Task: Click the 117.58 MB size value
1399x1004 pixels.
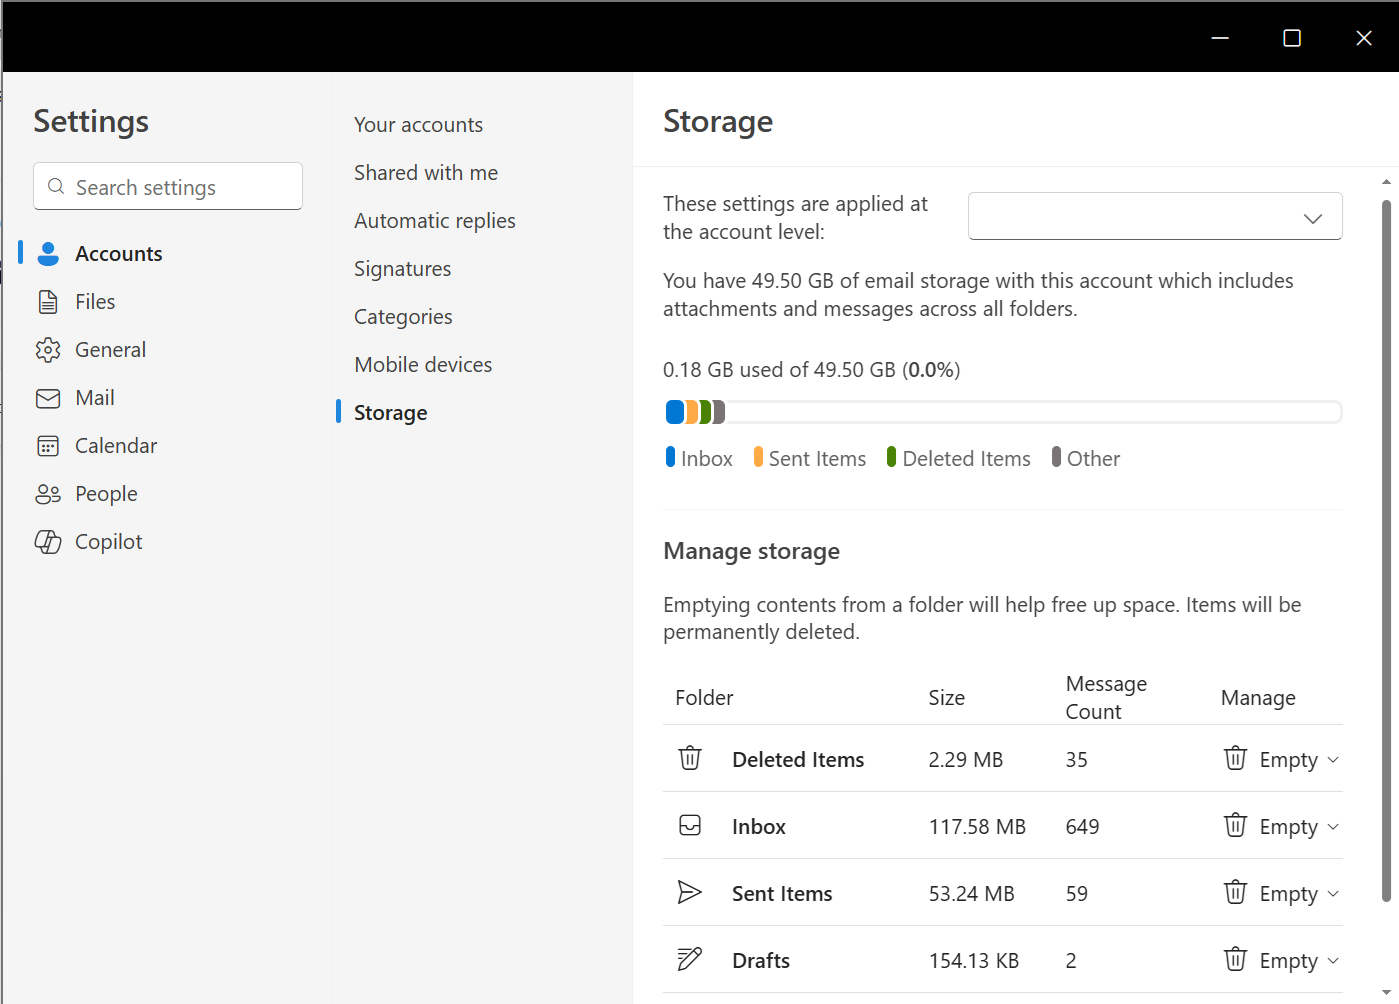Action: [x=977, y=827]
